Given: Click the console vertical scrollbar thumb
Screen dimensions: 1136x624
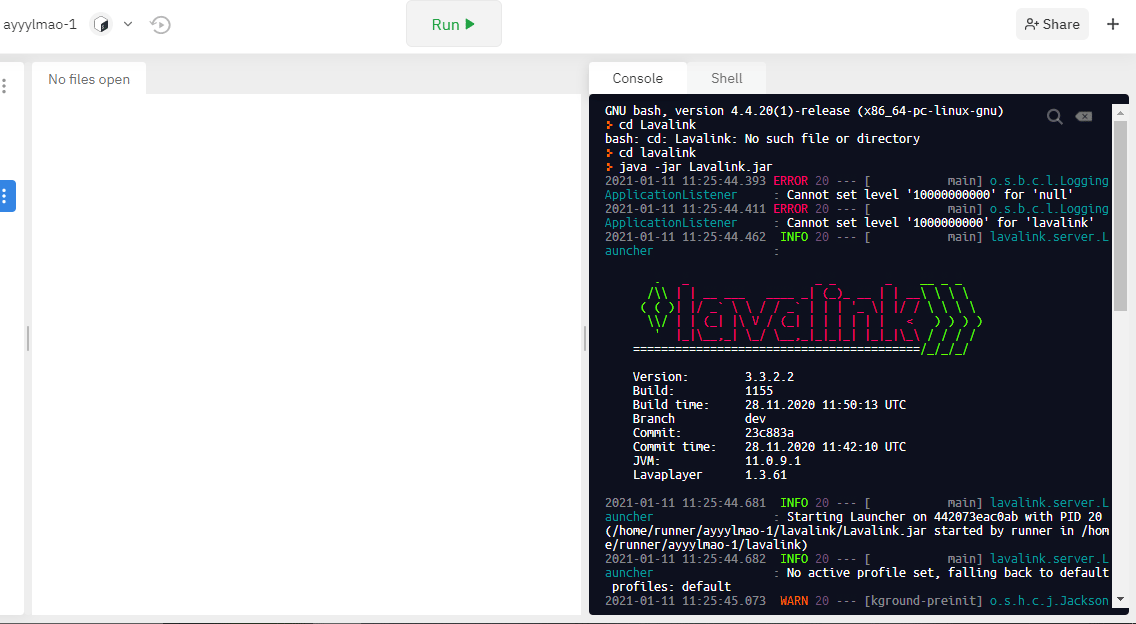Looking at the screenshot, I should click(1120, 215).
